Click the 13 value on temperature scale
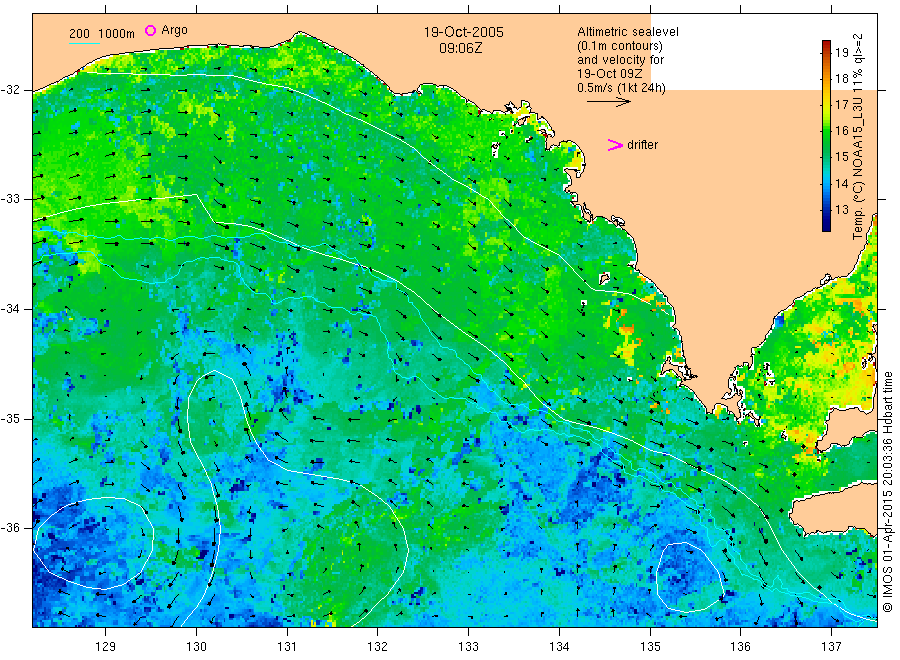The image size is (900, 660). (841, 209)
